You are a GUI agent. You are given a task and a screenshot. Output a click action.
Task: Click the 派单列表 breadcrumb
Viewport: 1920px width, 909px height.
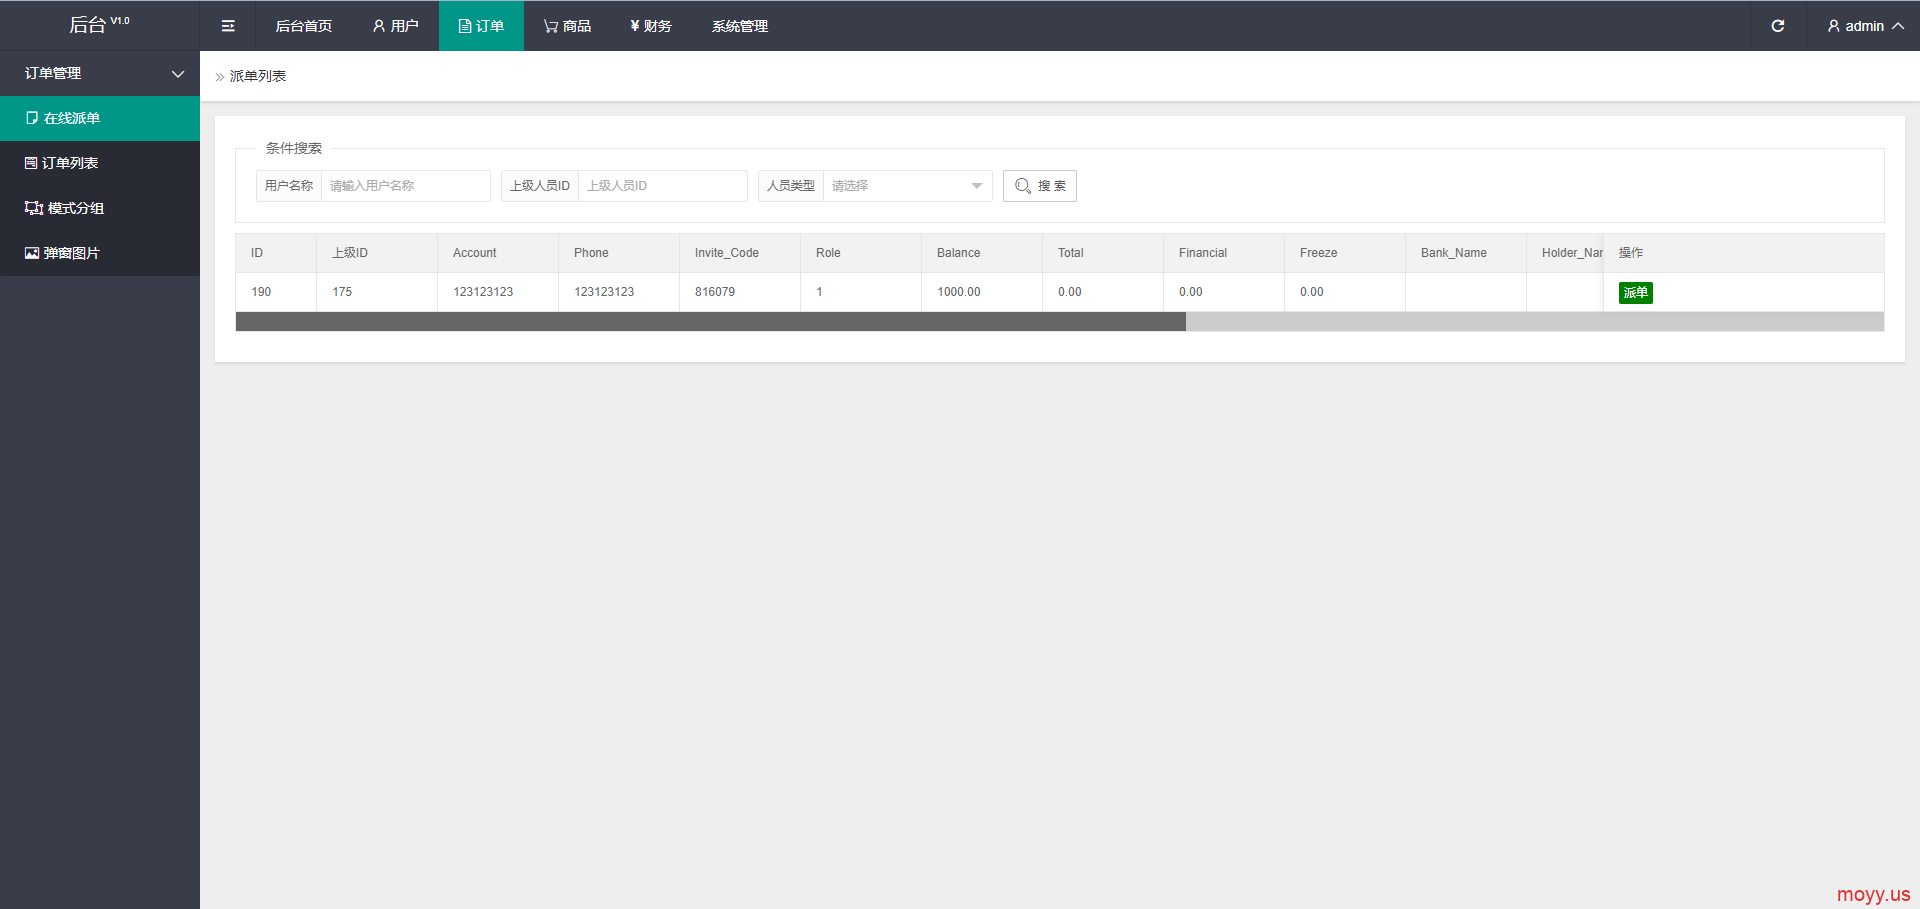click(258, 76)
